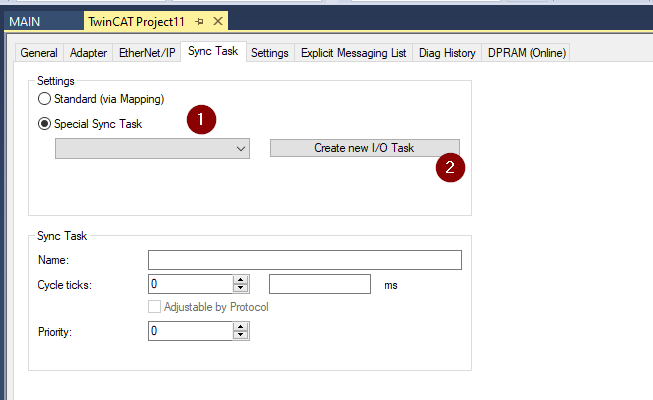Screen dimensions: 653x400
Task: Go to the Explicit Messaging List tab
Action: (x=354, y=53)
